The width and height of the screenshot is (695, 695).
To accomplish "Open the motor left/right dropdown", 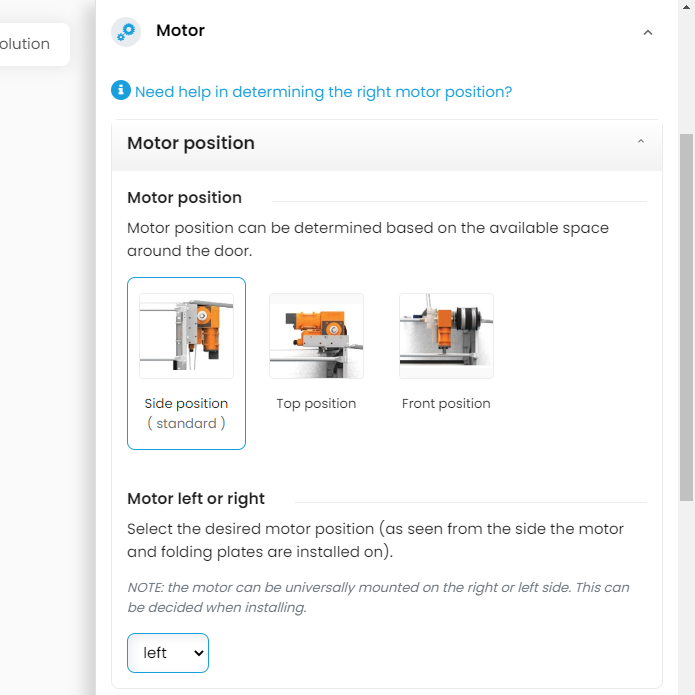I will click(x=168, y=653).
